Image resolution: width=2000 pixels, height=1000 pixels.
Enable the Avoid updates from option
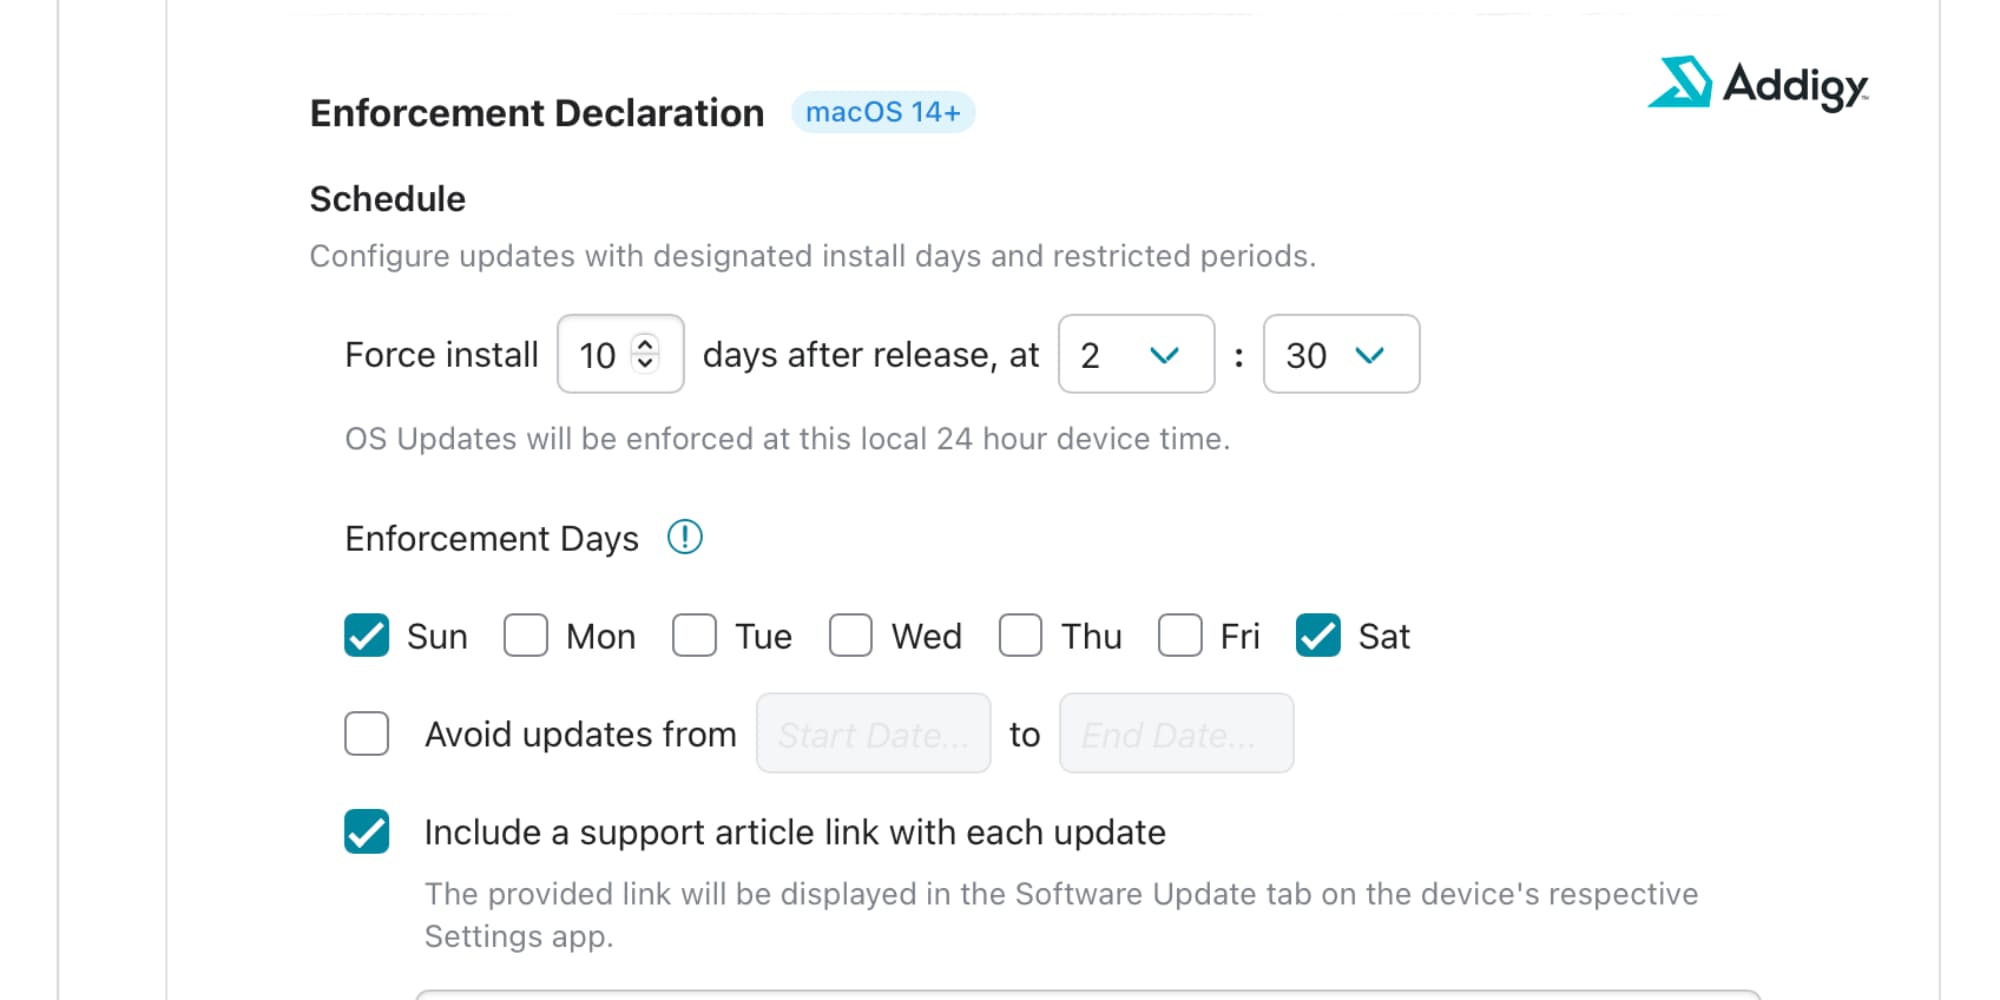coord(366,733)
